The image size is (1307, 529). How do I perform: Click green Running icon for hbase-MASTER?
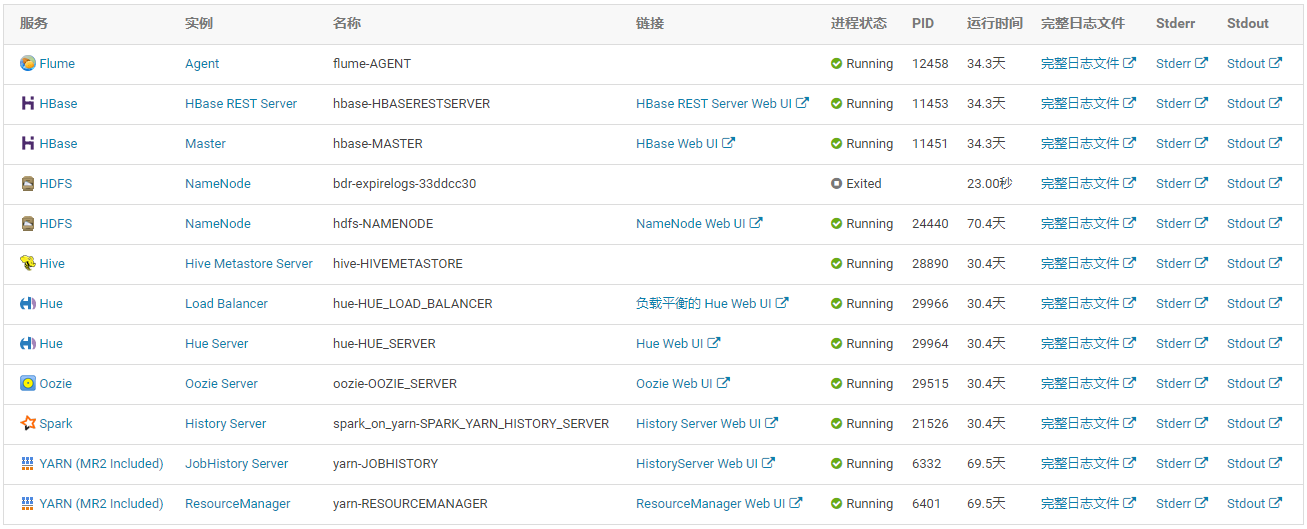(837, 143)
